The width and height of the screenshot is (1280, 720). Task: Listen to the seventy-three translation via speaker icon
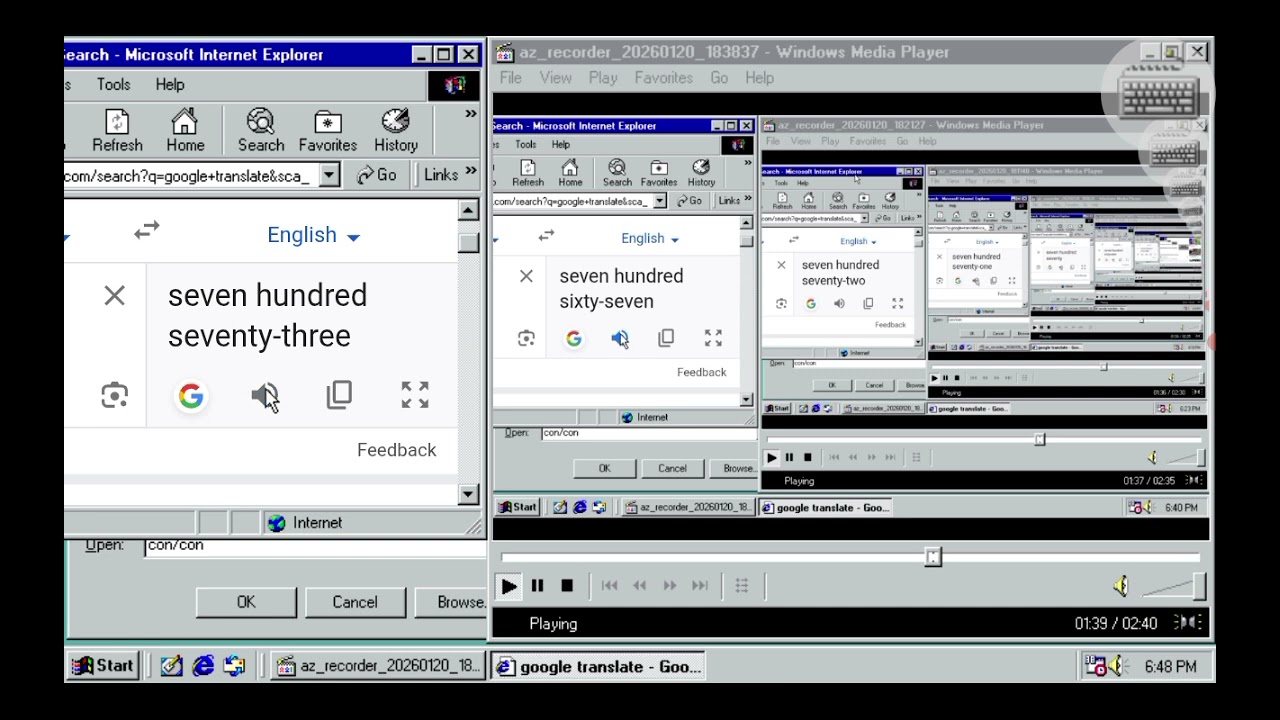tap(265, 396)
